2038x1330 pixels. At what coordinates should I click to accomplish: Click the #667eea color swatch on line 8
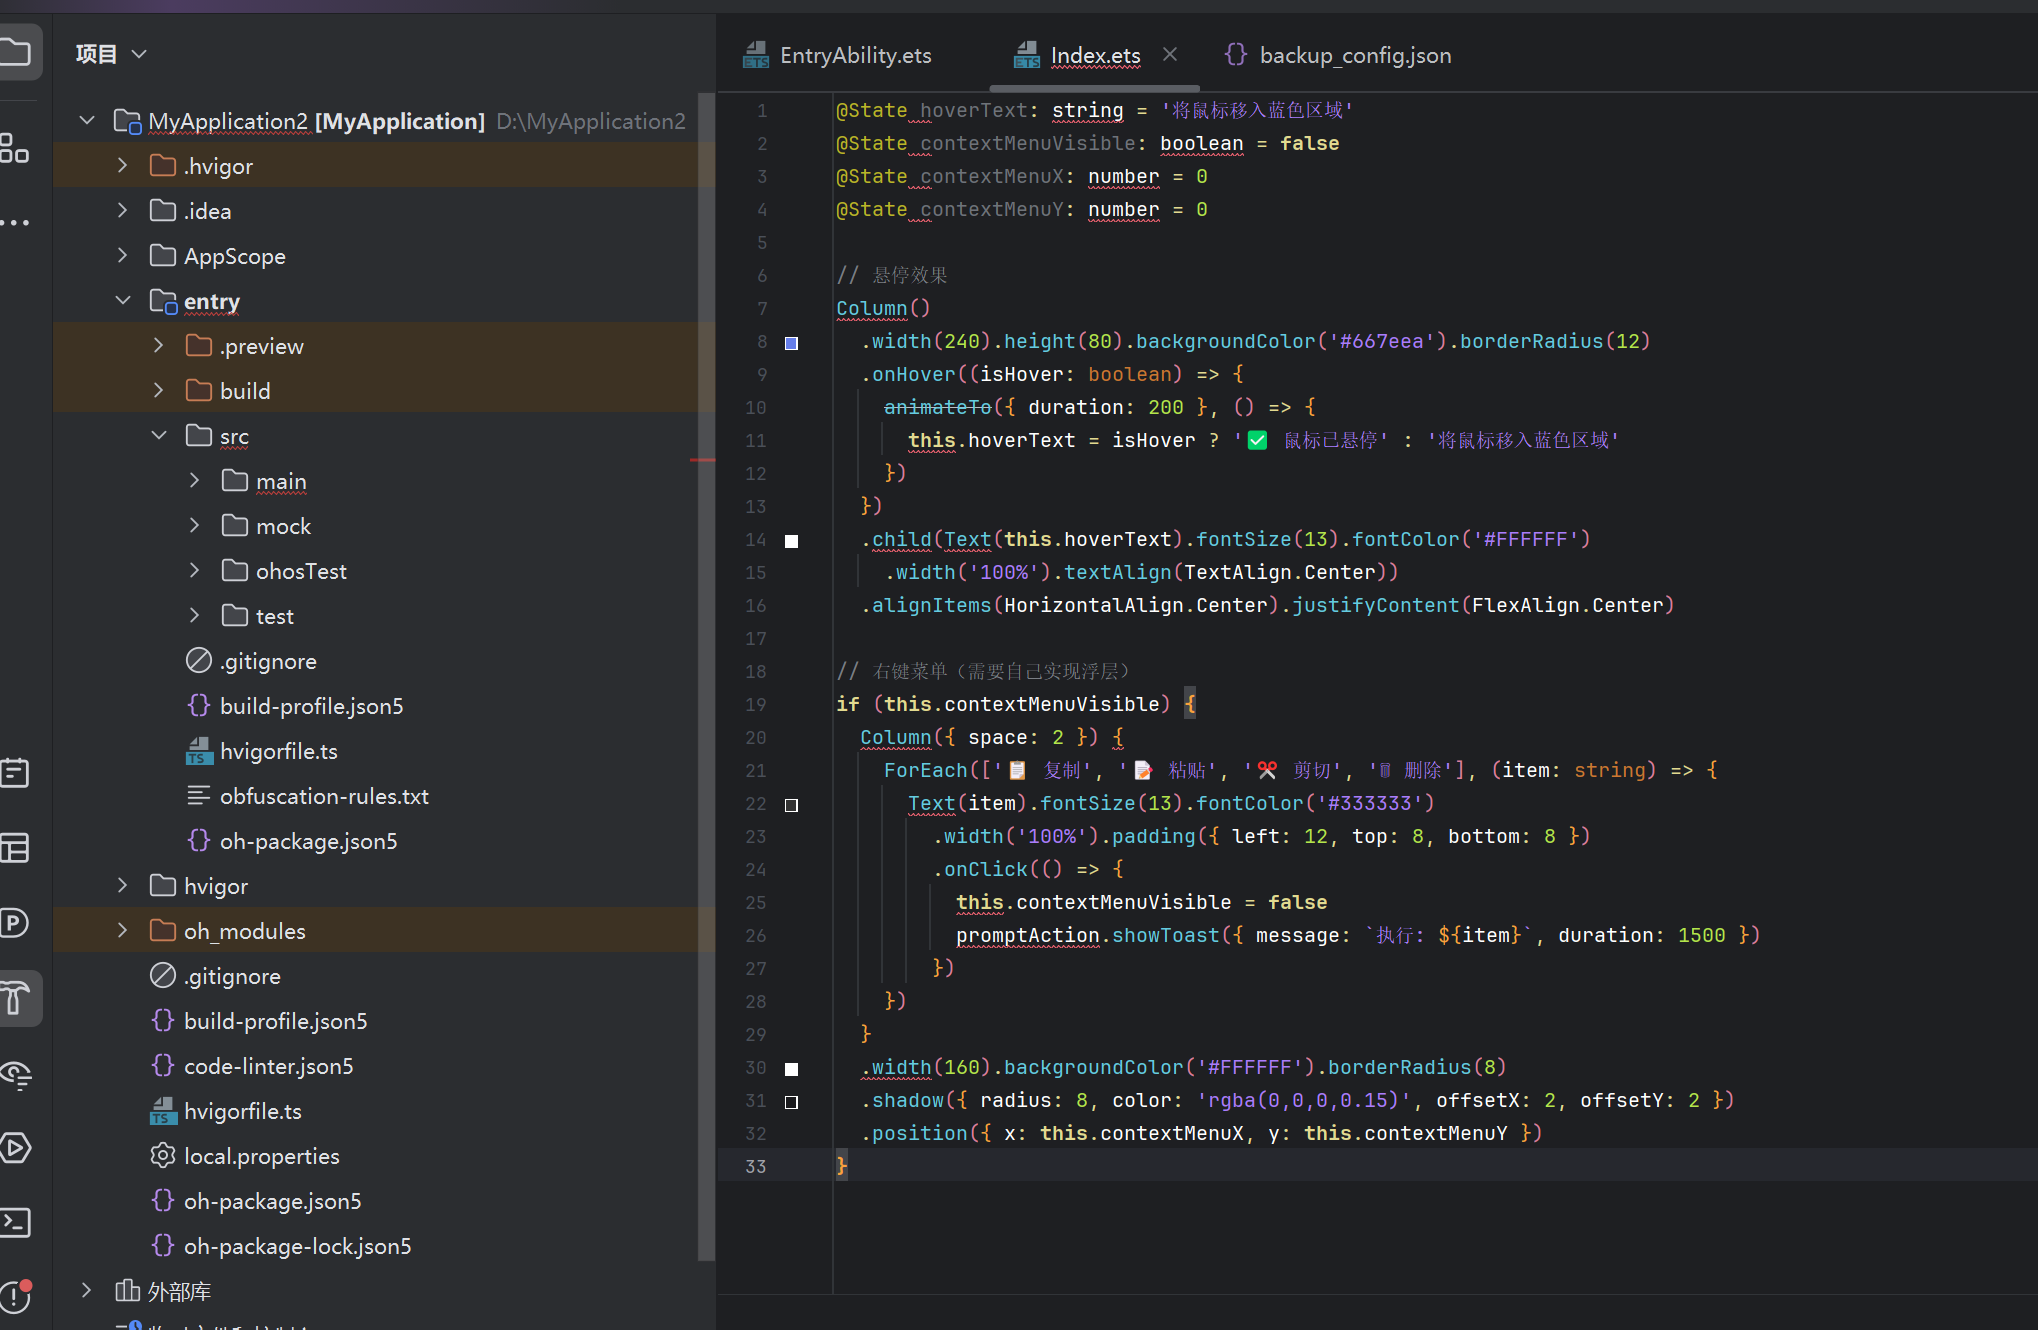click(x=791, y=343)
